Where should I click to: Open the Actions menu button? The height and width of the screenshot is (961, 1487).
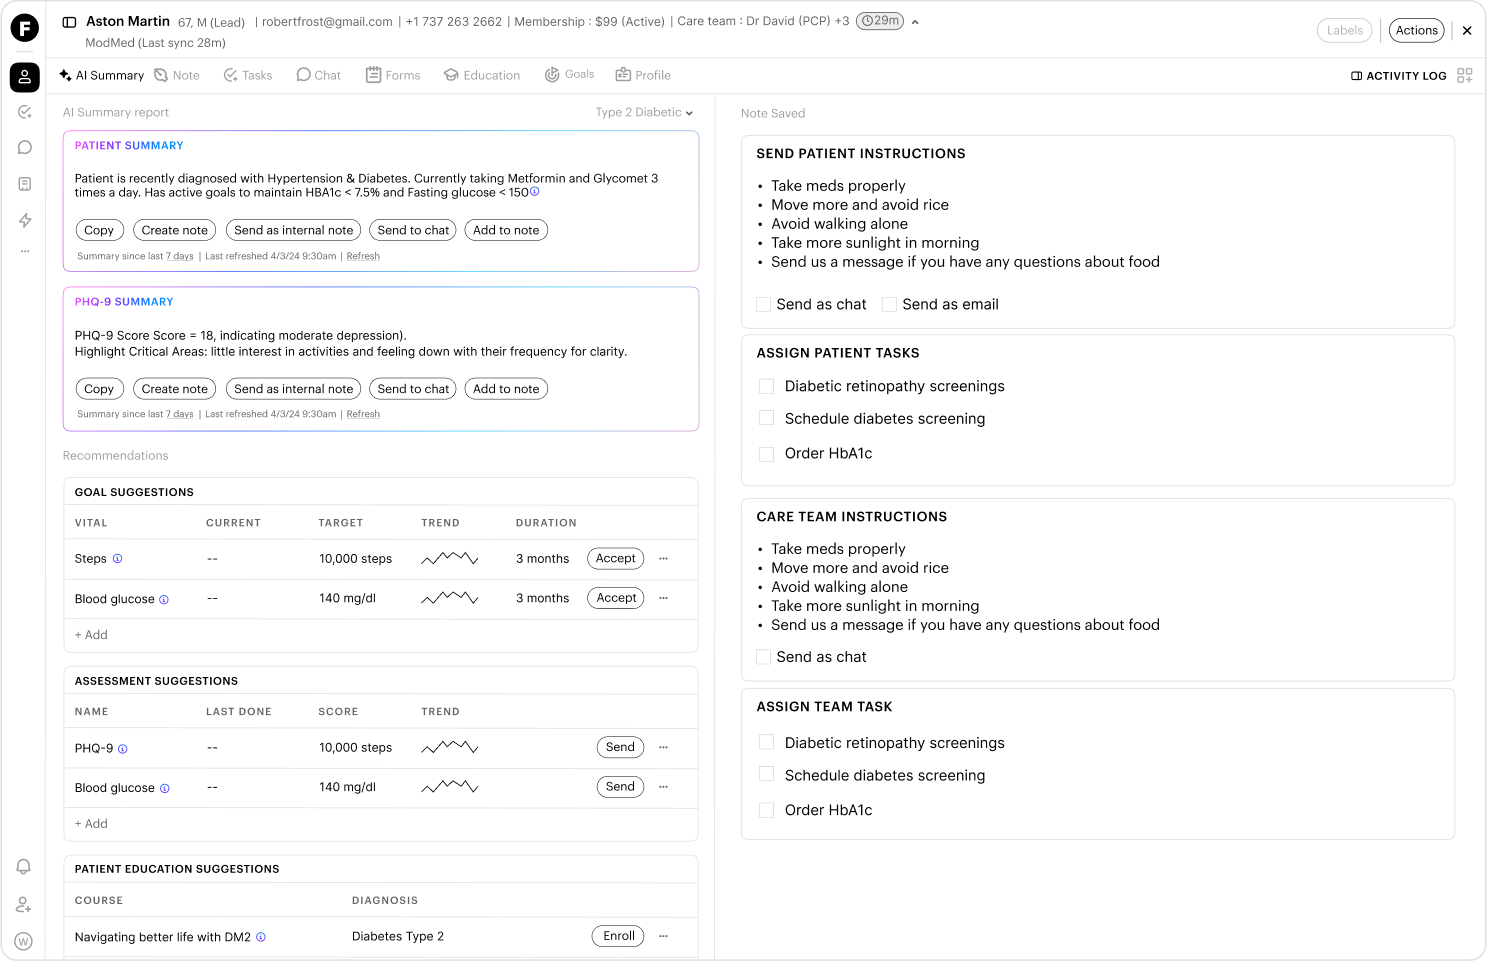(1417, 30)
